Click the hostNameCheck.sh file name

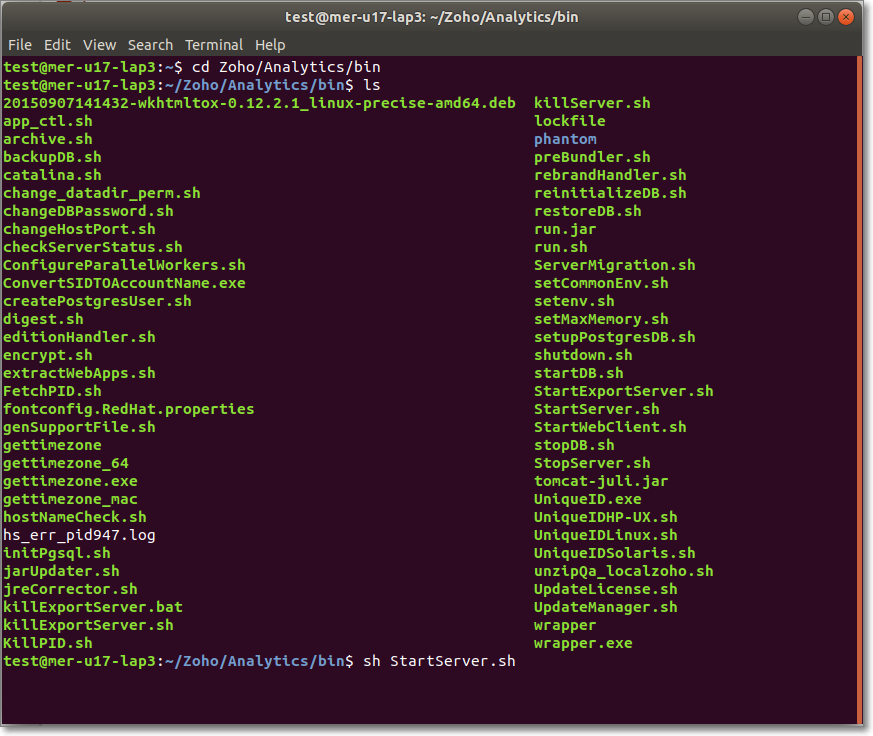(x=75, y=517)
